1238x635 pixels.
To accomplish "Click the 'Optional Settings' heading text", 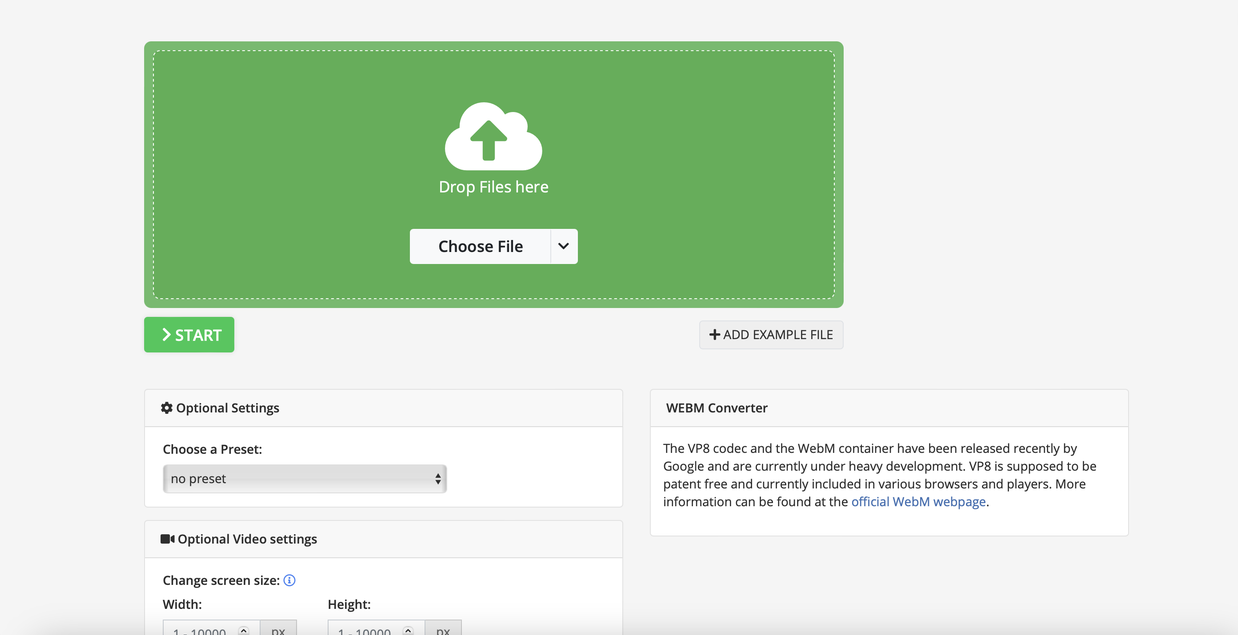I will click(x=227, y=408).
